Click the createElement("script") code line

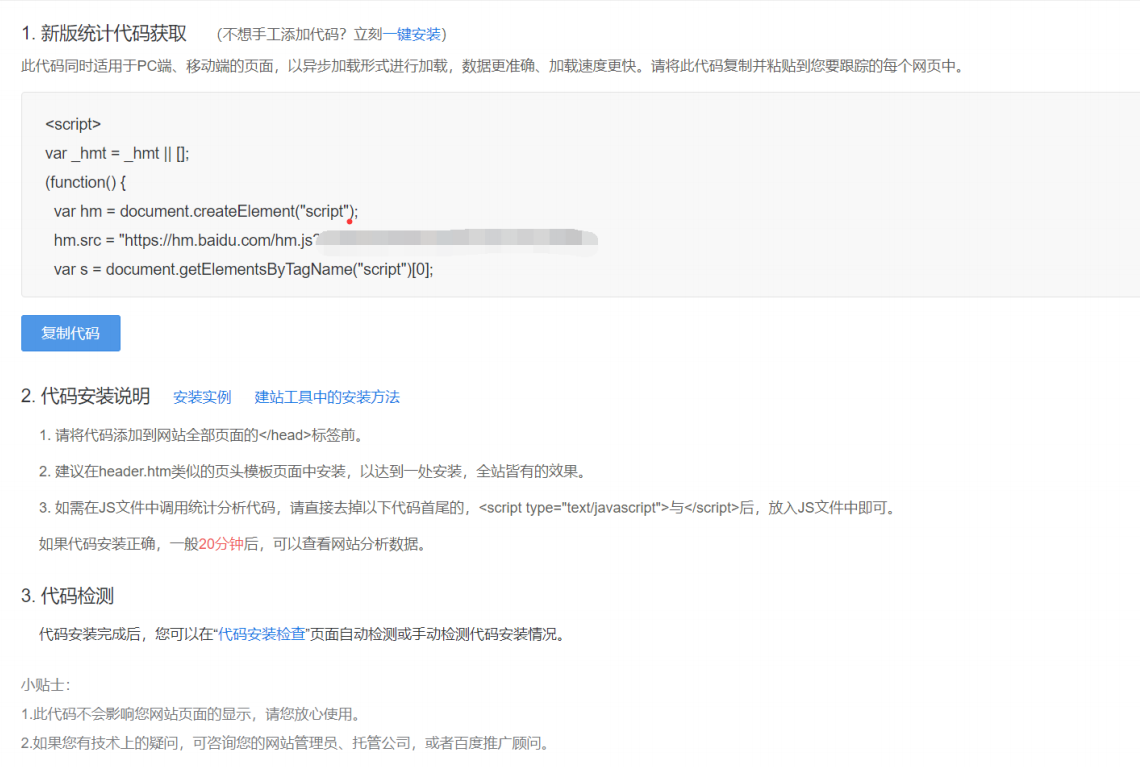(x=206, y=212)
